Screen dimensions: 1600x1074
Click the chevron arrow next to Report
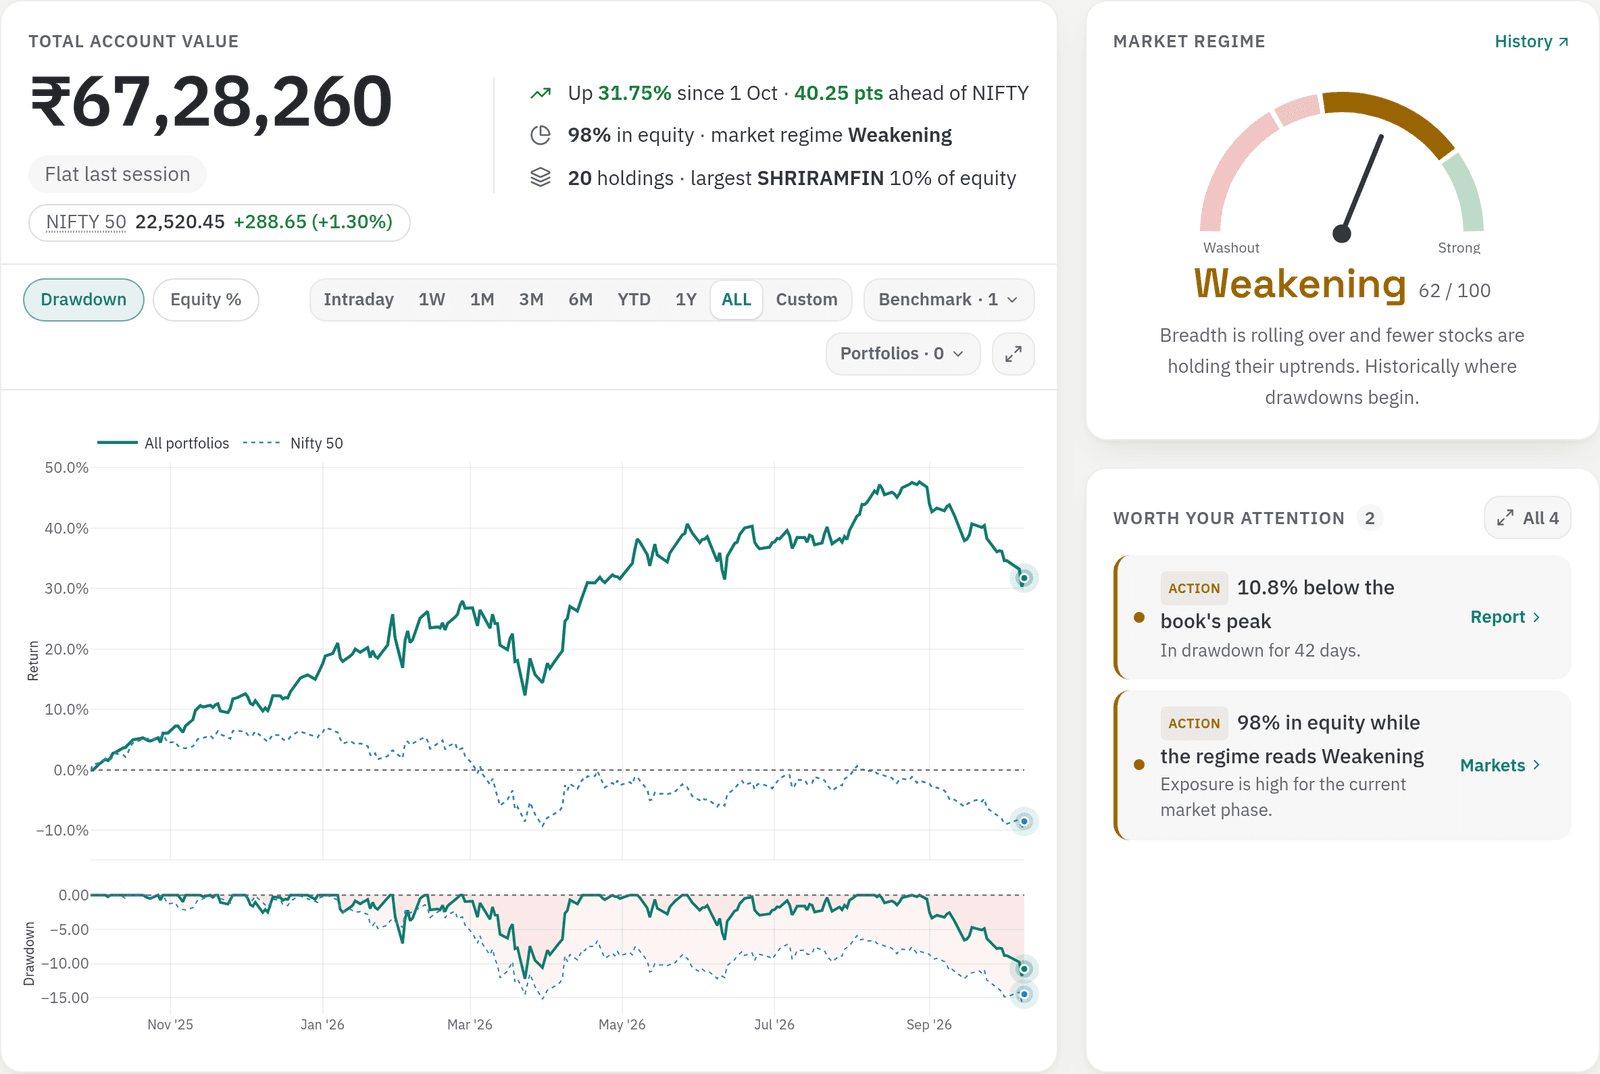click(x=1537, y=617)
